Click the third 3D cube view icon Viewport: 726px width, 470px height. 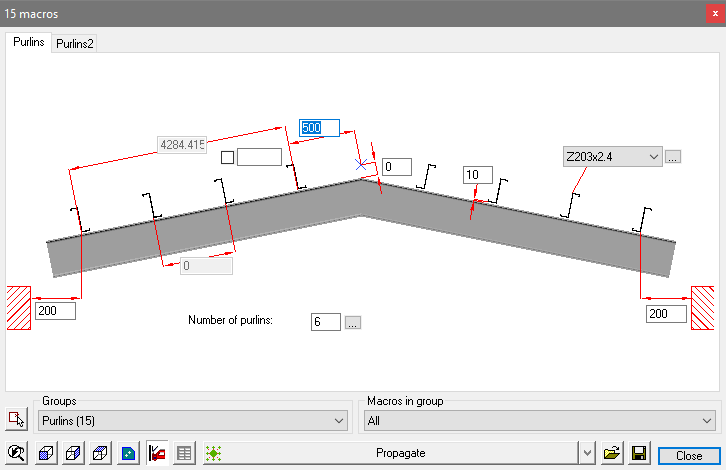[100, 454]
